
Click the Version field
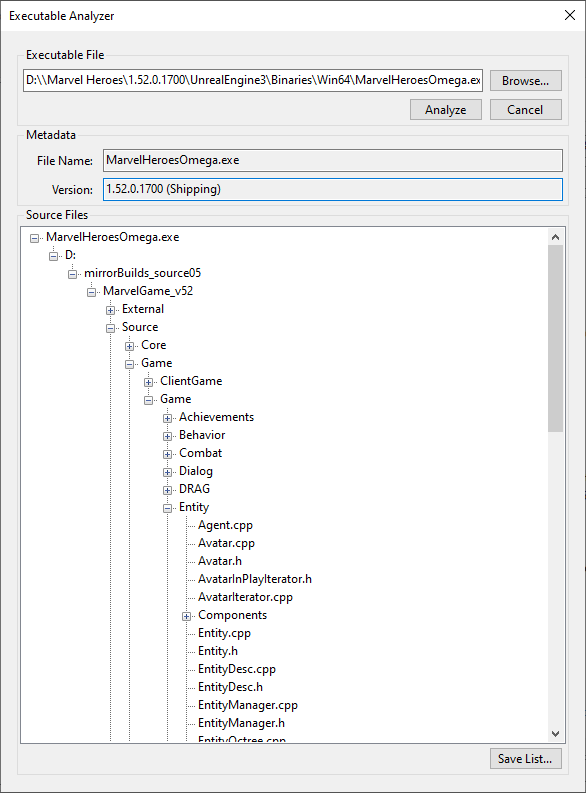click(333, 189)
